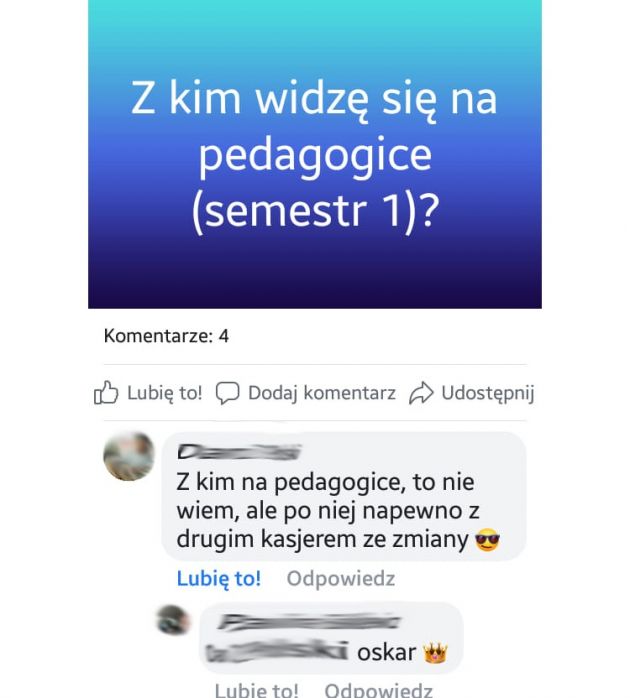Image resolution: width=630 pixels, height=698 pixels.
Task: Click the crown emoji next to oskar
Action: click(x=435, y=653)
